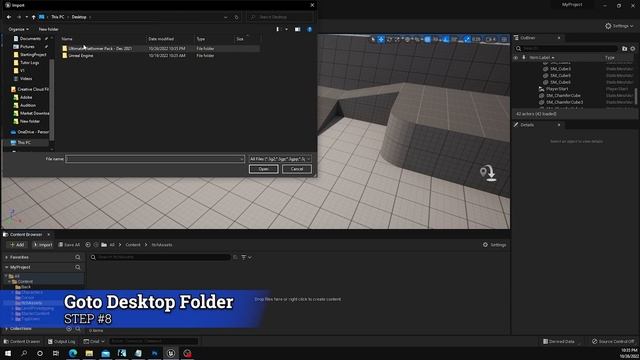Select the translate tool in the viewport toolbar
640x360 pixels.
381,39
